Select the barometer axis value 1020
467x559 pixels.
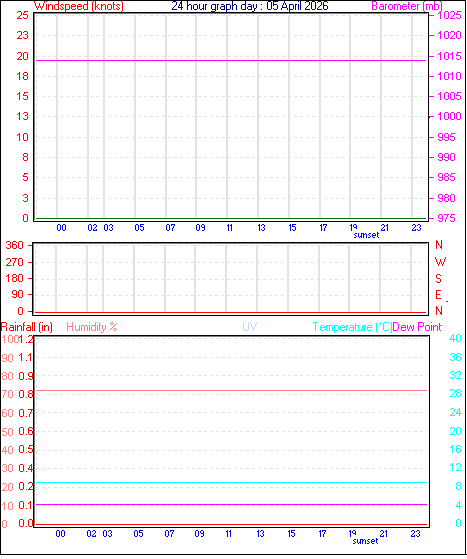pyautogui.click(x=449, y=35)
